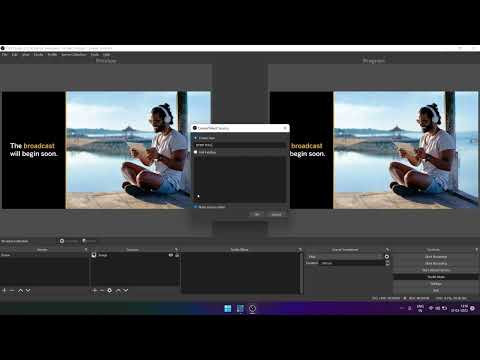Click the CPU and fps status text

point(451,298)
